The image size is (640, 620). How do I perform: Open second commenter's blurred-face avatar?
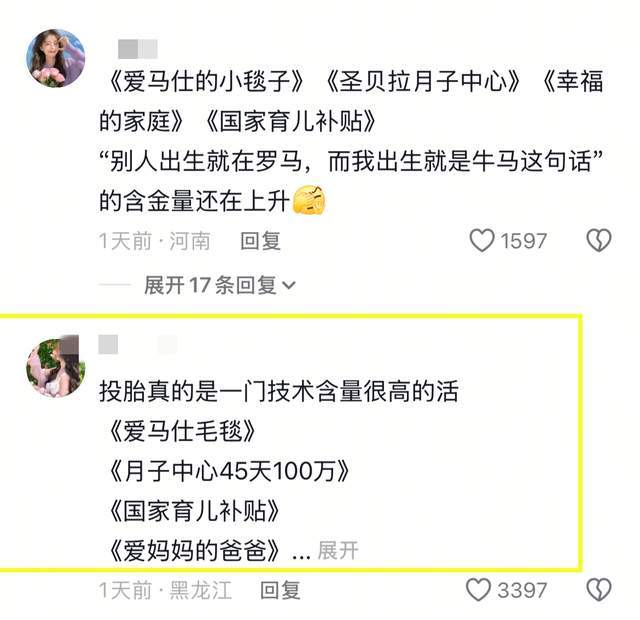point(56,366)
